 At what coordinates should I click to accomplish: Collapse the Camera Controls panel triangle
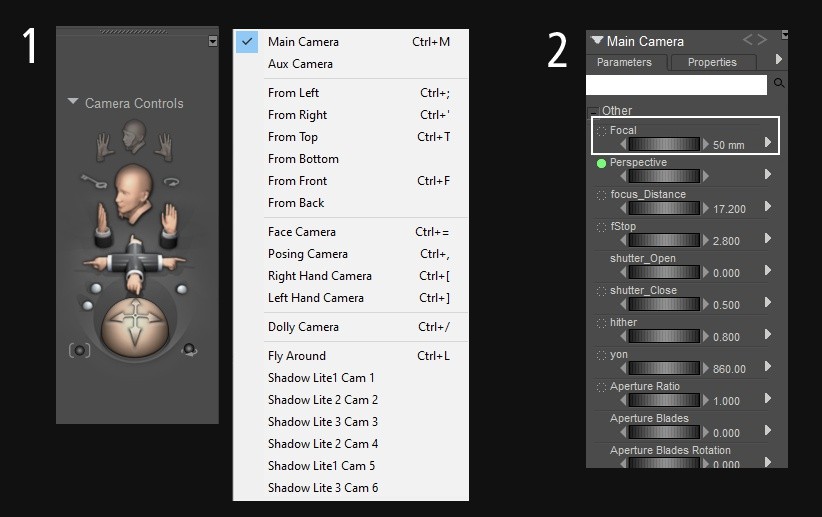coord(73,102)
